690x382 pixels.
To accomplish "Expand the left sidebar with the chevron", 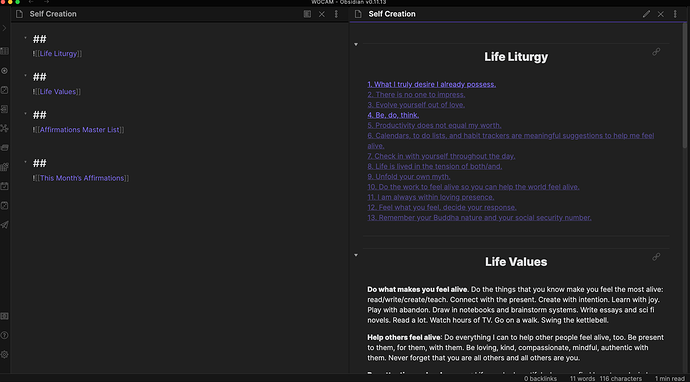I will coord(4,28).
